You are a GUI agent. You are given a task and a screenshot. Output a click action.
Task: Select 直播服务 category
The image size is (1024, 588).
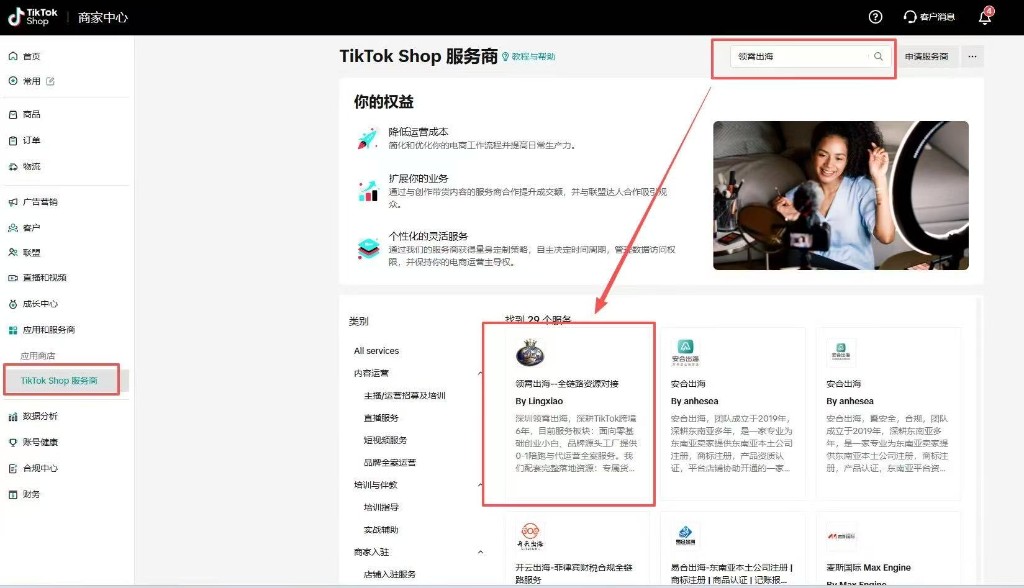pos(381,418)
